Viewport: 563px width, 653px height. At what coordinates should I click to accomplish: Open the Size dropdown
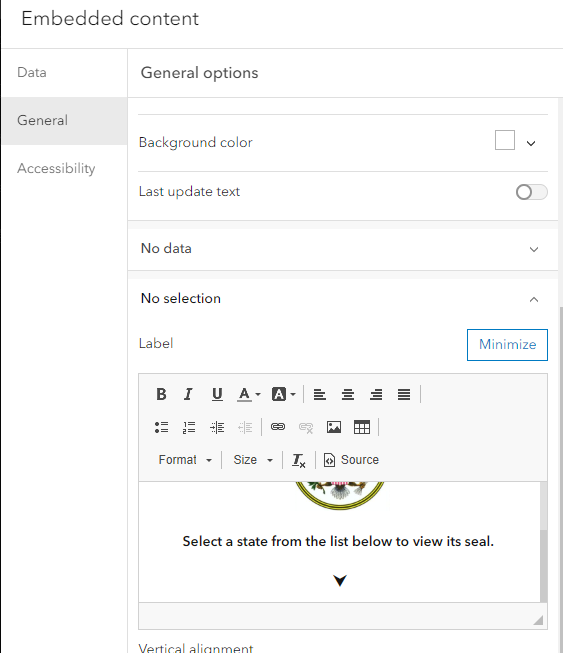point(253,460)
